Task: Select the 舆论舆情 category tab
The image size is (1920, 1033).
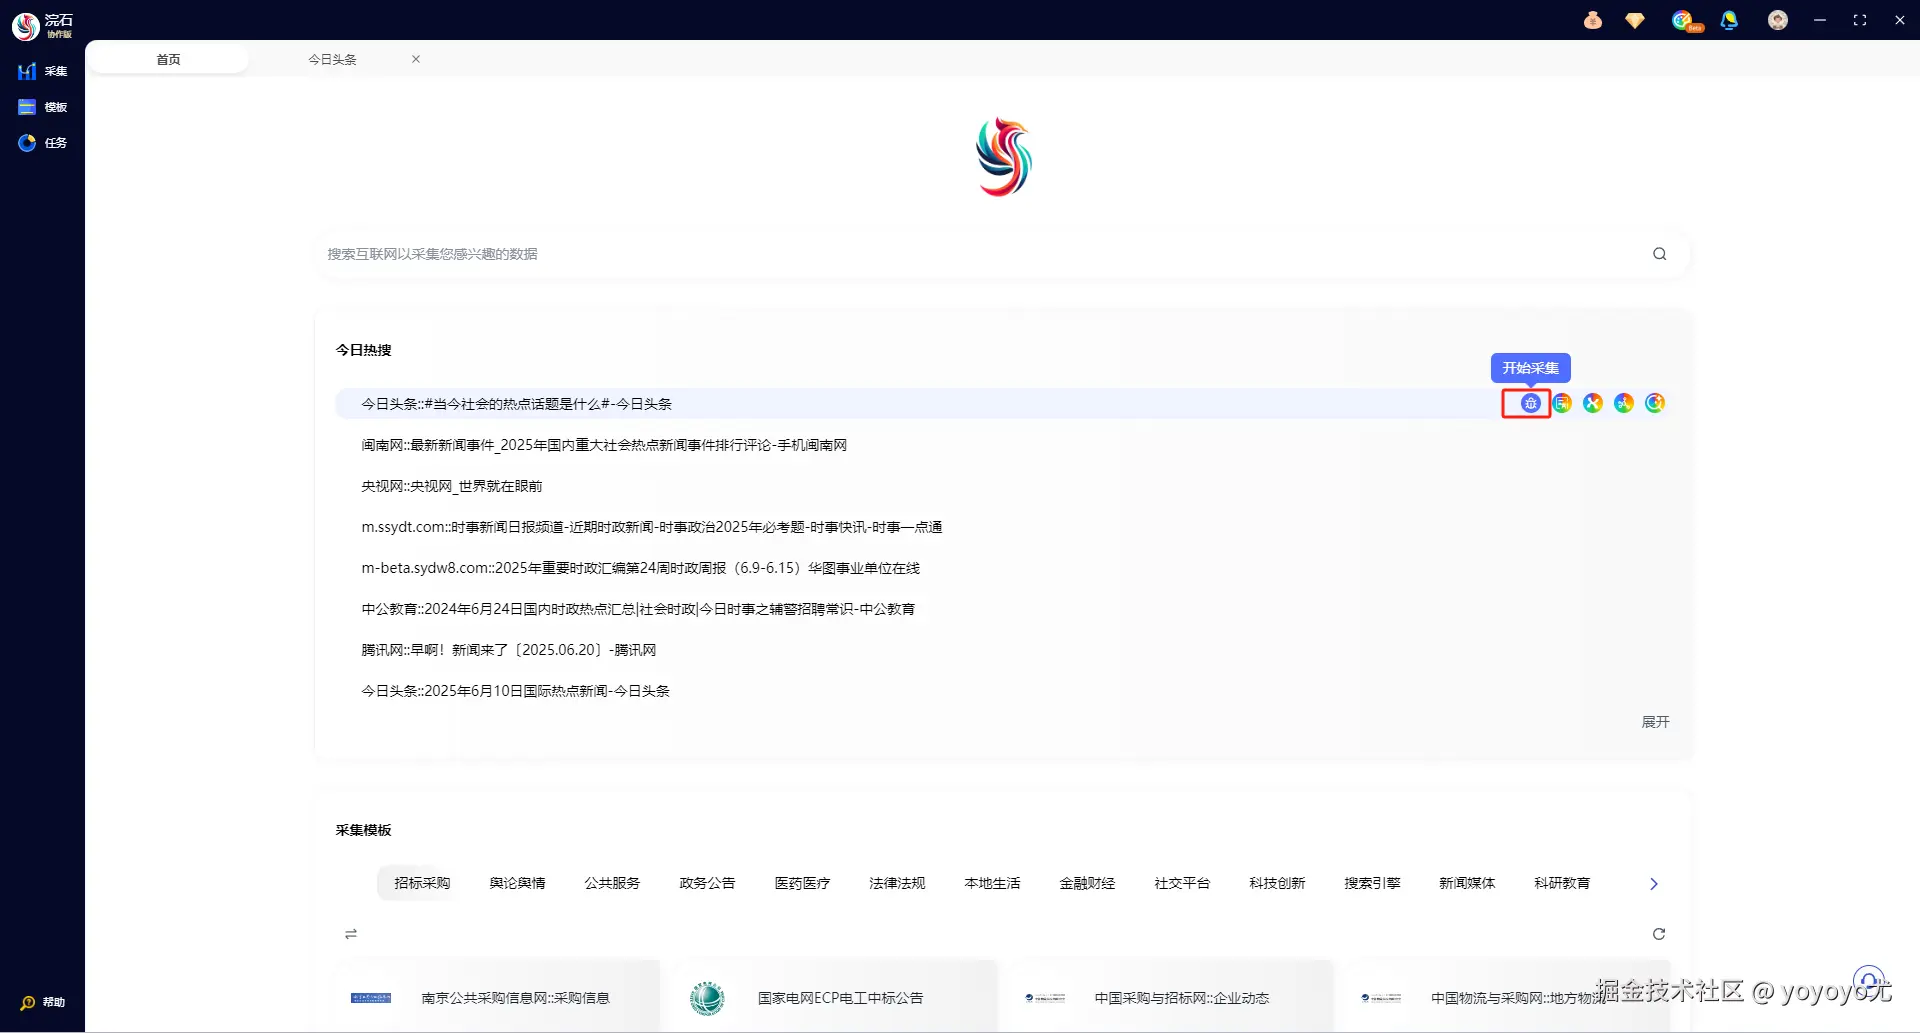Action: tap(517, 883)
